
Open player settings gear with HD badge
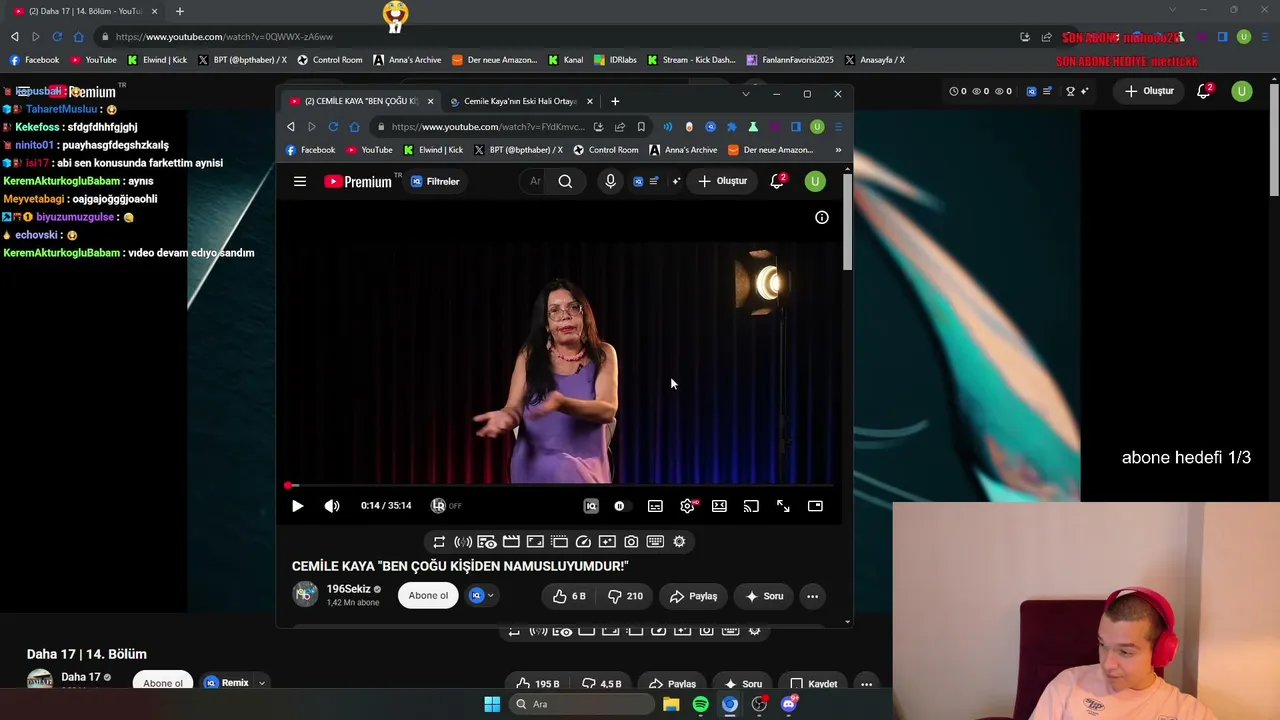[688, 506]
